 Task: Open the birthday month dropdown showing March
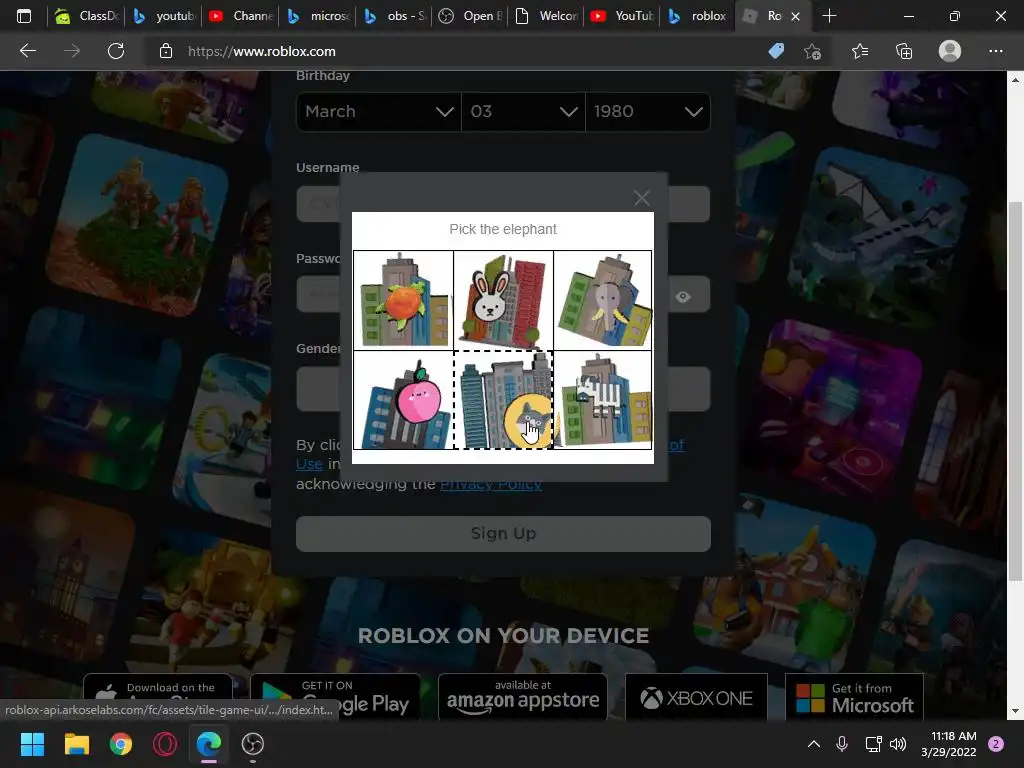pyautogui.click(x=379, y=112)
